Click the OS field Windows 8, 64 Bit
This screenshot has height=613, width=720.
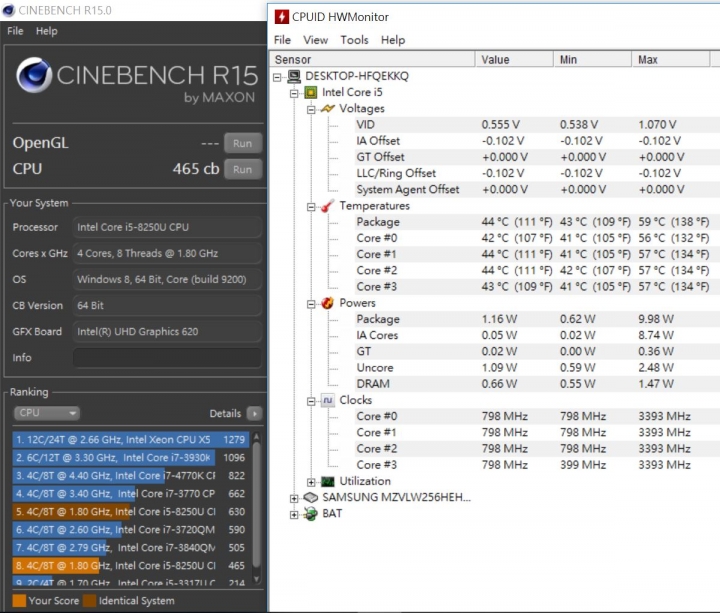coord(167,280)
